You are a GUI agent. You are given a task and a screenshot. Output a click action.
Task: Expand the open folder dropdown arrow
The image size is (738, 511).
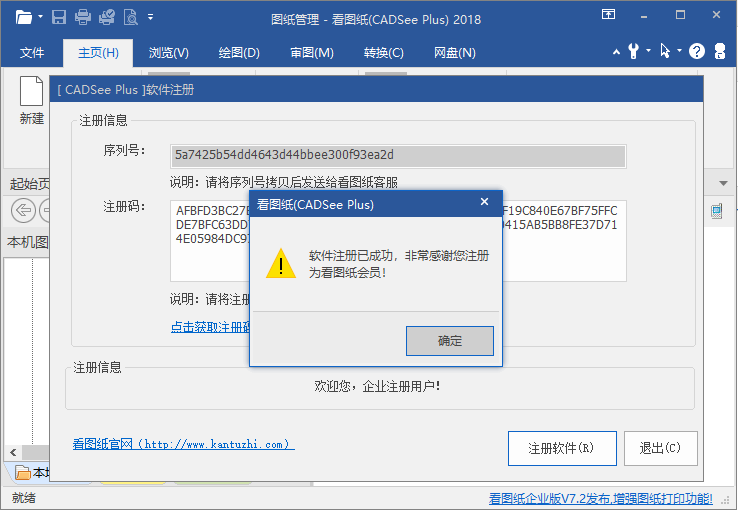(x=40, y=17)
